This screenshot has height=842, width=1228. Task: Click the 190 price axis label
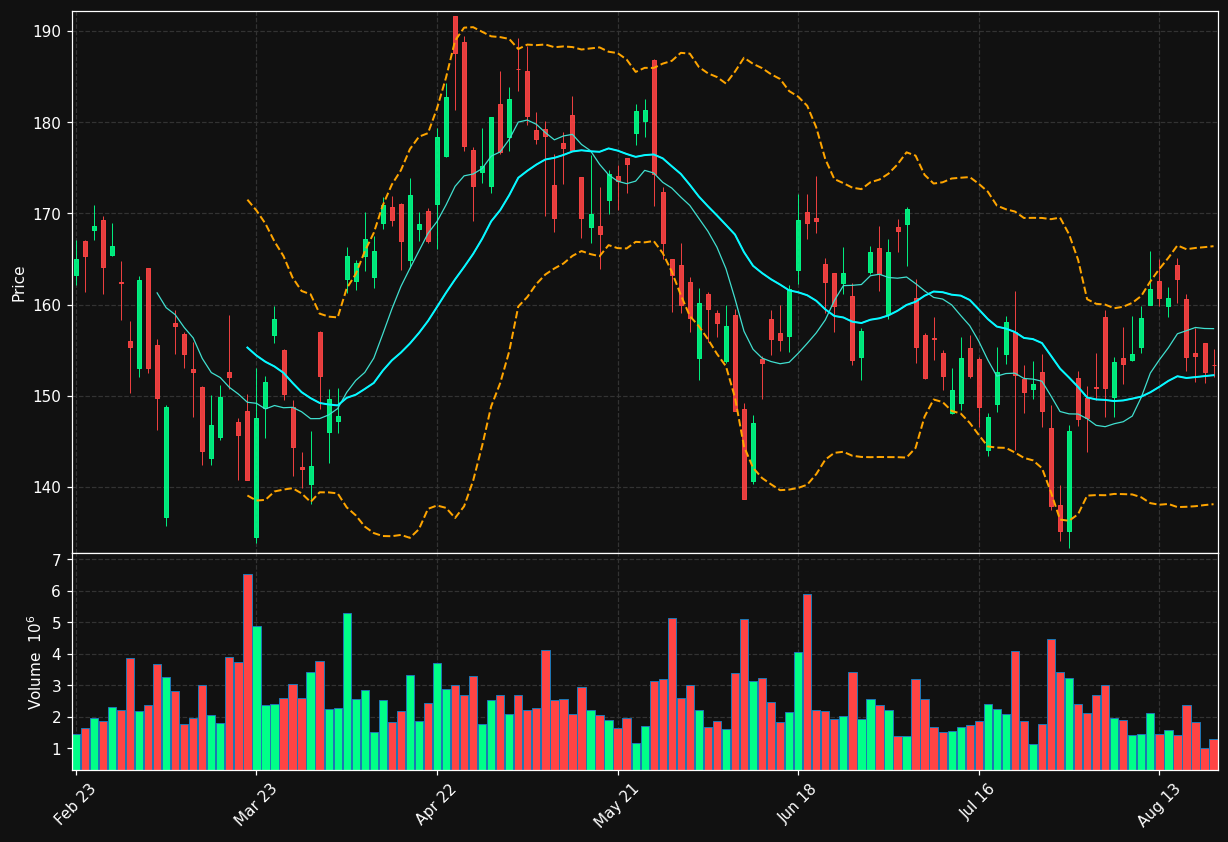tap(47, 32)
